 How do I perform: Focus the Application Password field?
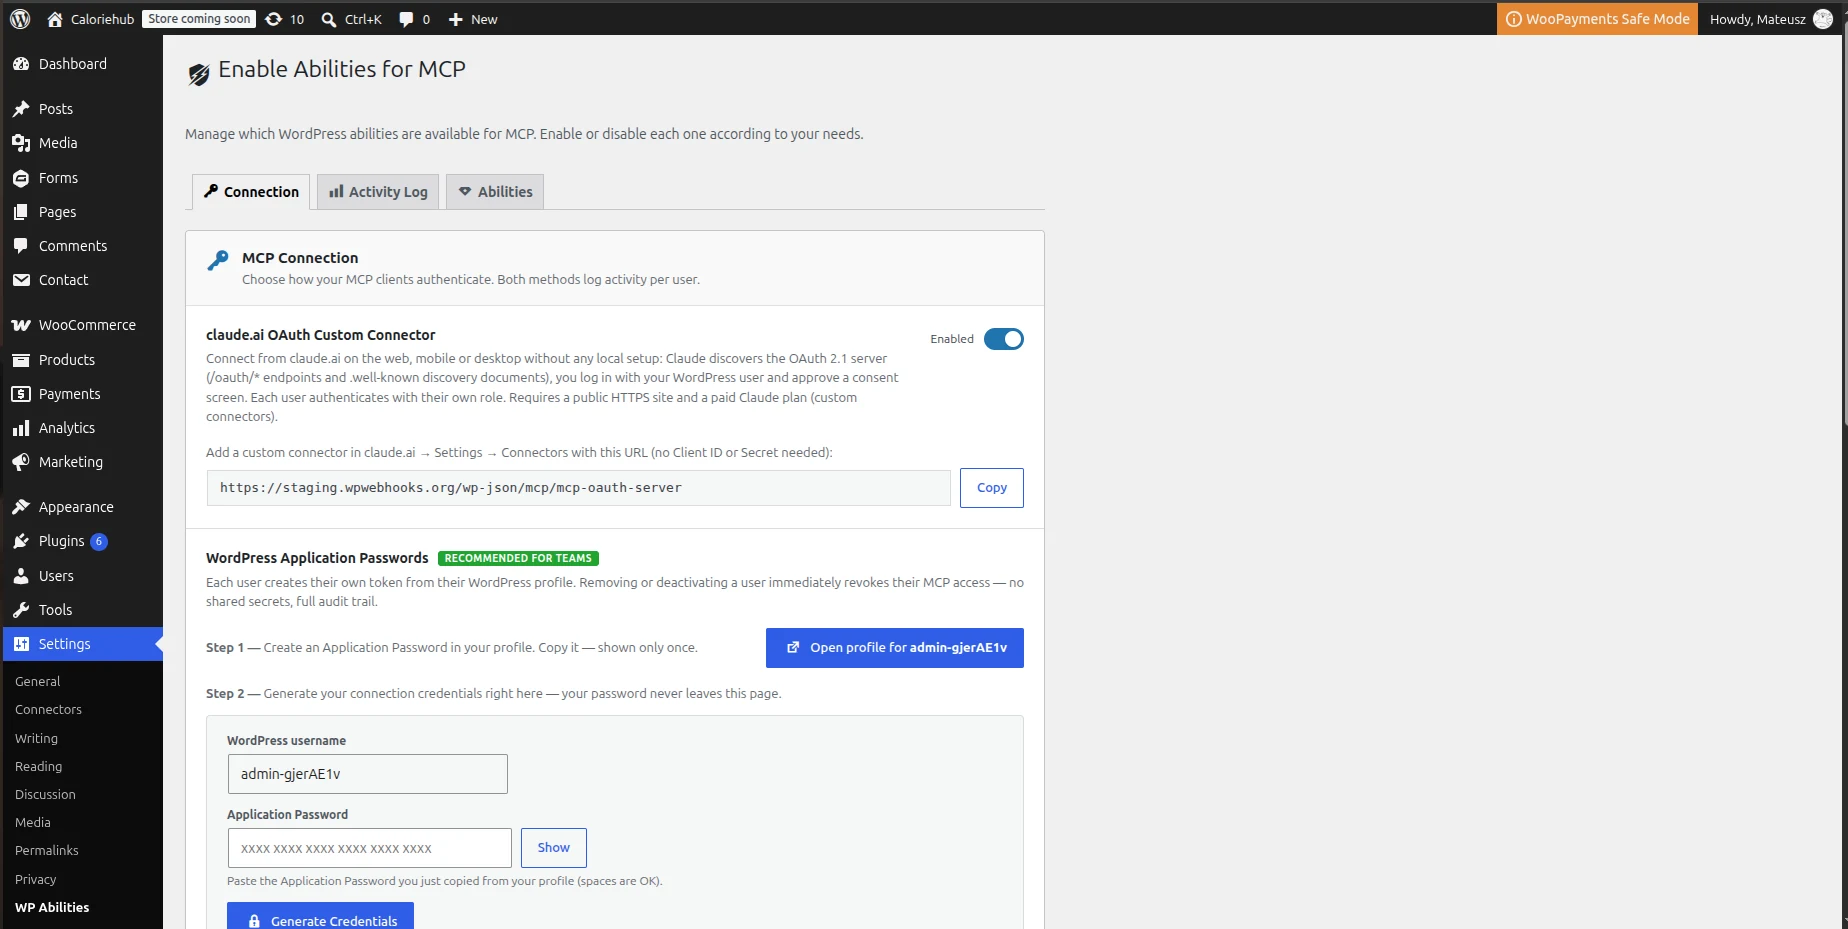[x=369, y=848]
